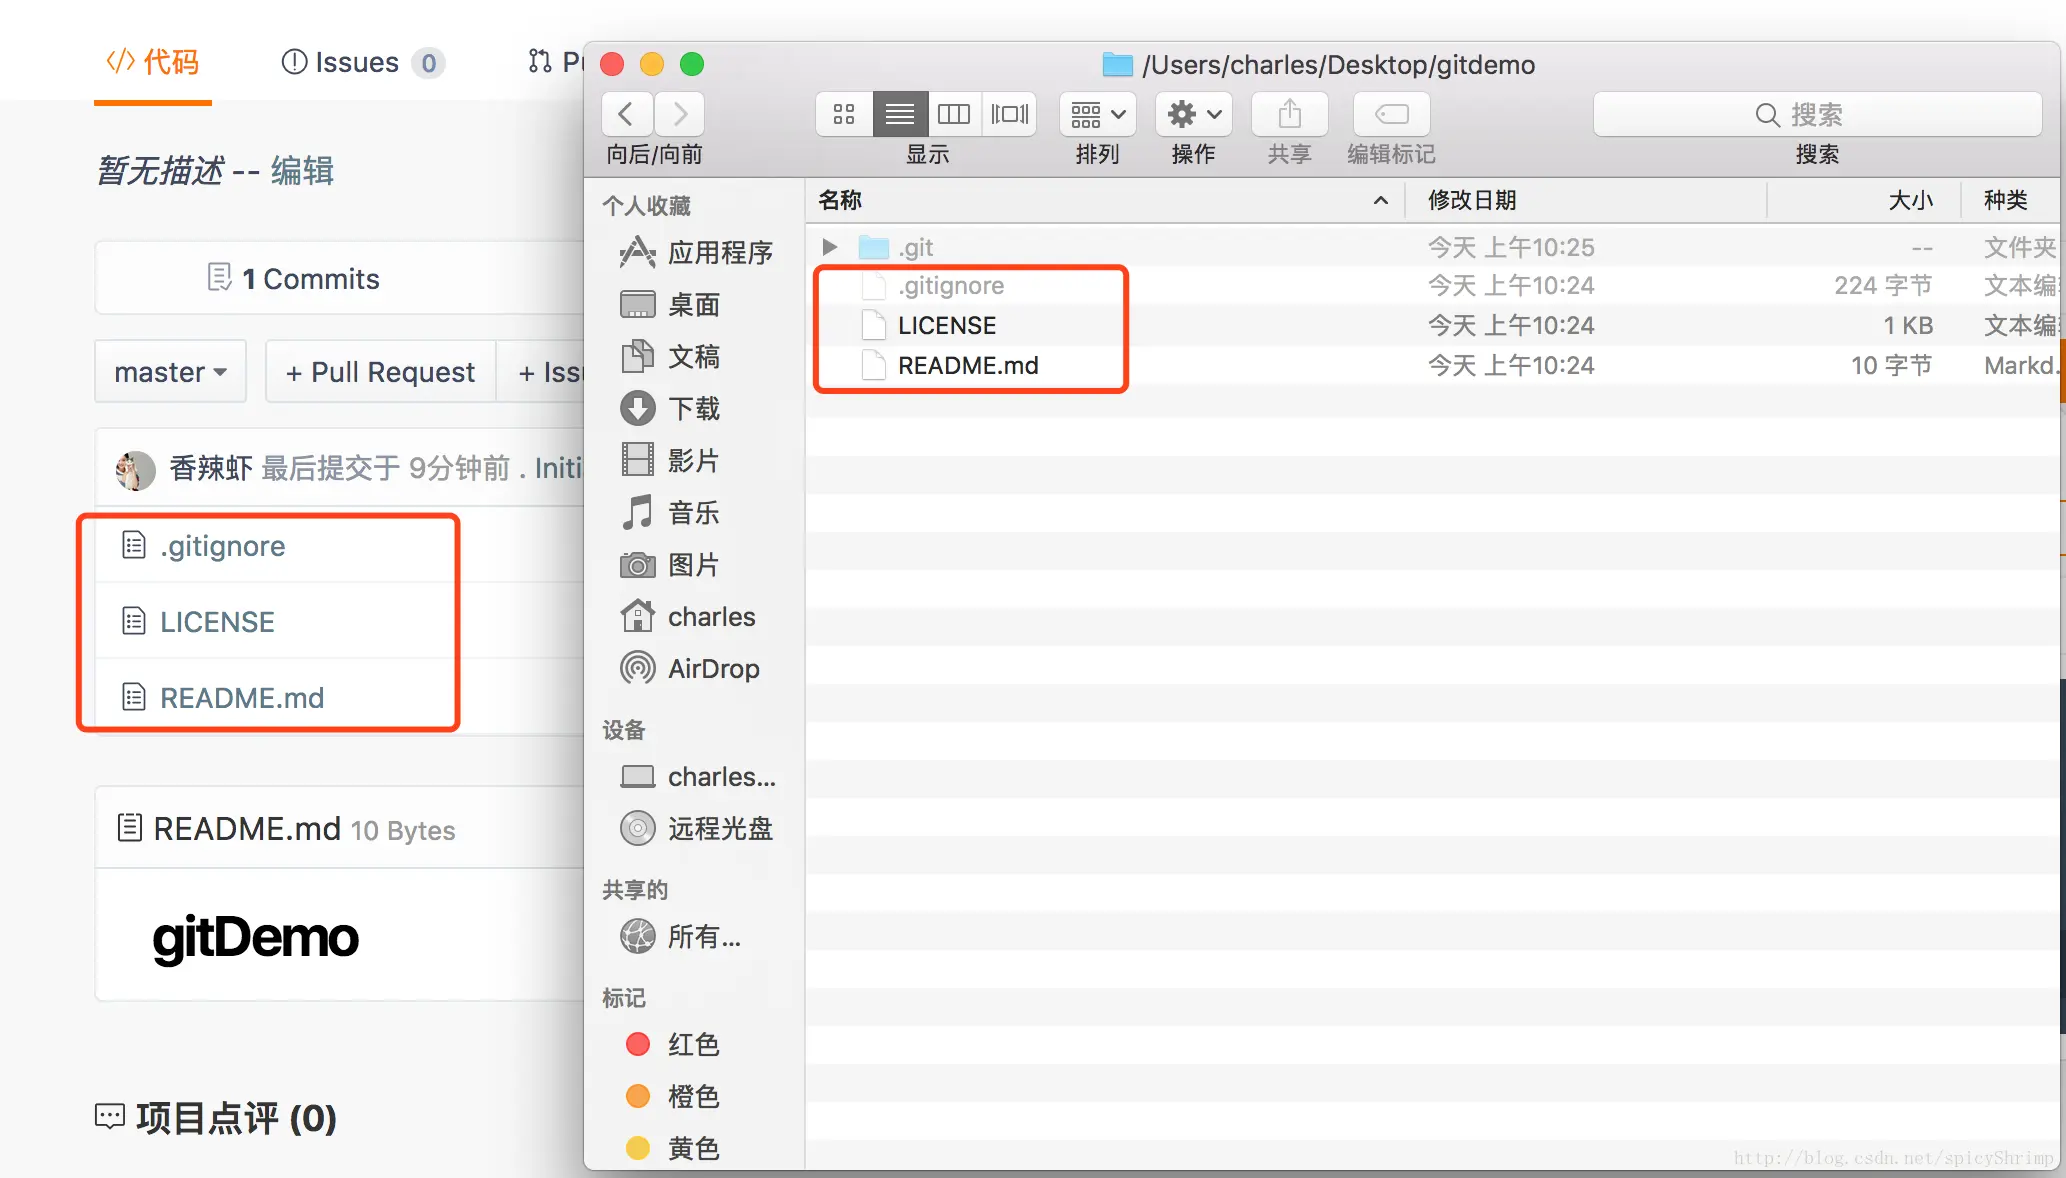Open the Action gear dropdown menu

1193,114
